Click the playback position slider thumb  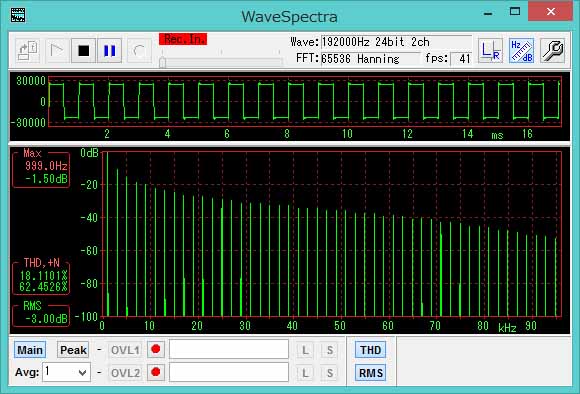pyautogui.click(x=162, y=62)
